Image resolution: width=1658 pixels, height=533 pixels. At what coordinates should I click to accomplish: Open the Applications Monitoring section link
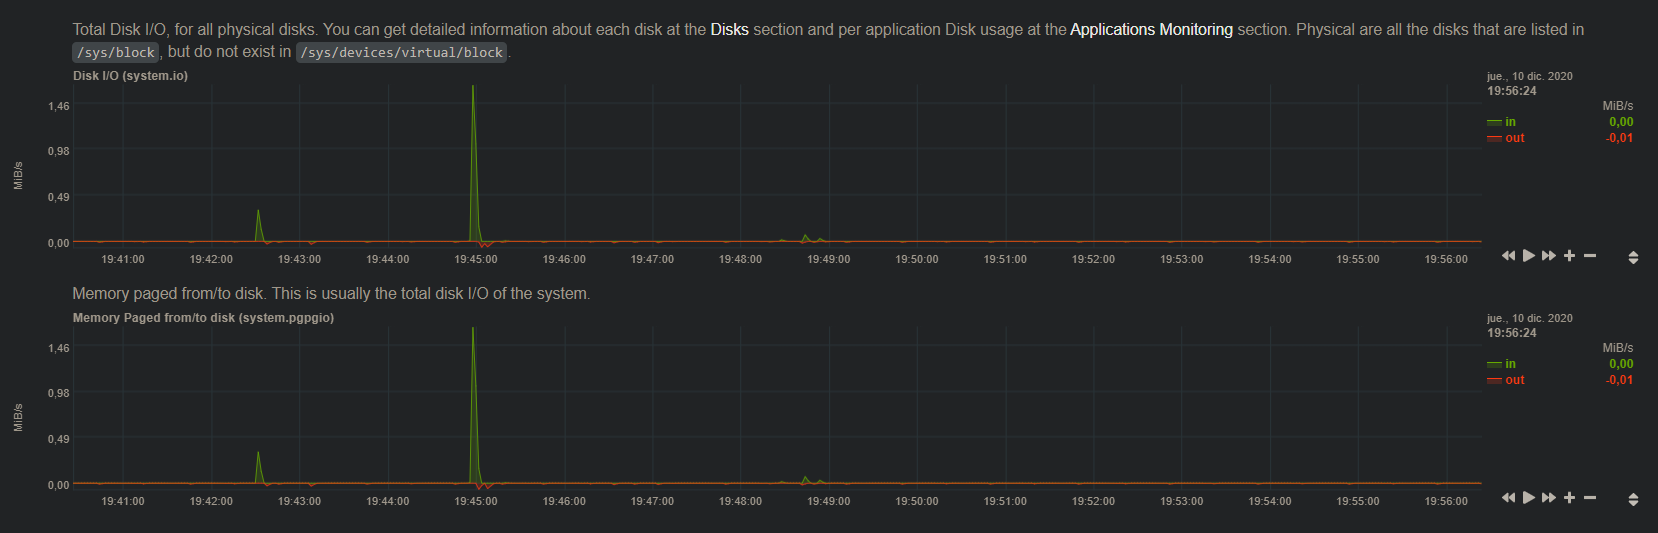pos(1151,30)
